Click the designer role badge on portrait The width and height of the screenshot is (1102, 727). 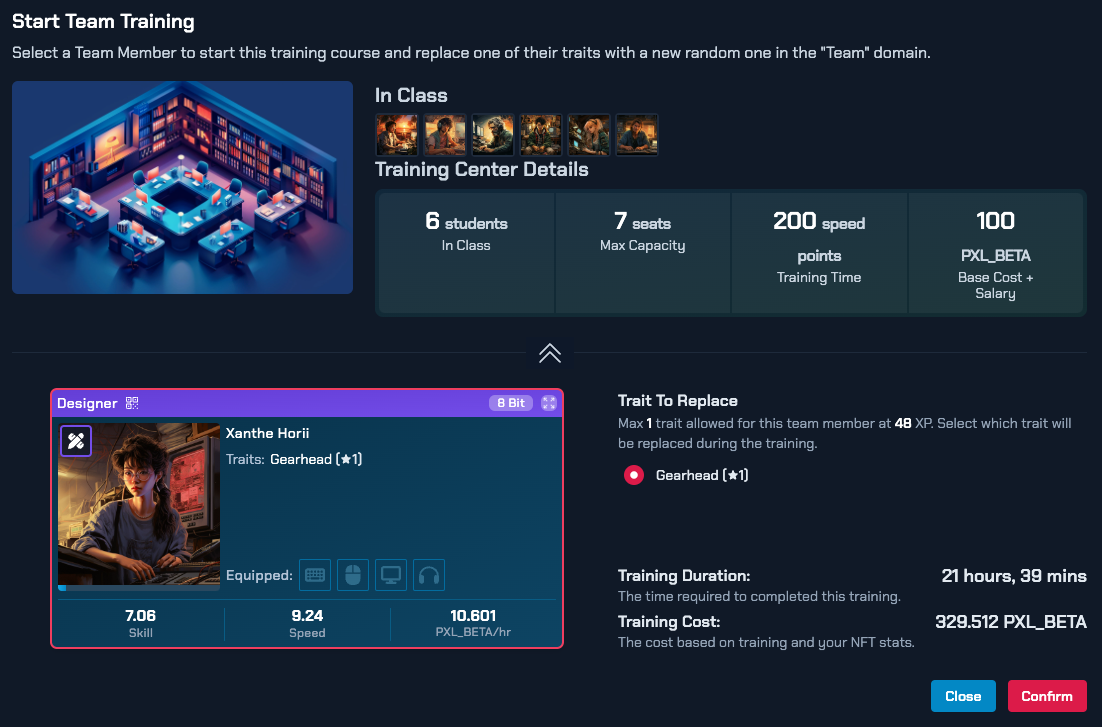76,441
